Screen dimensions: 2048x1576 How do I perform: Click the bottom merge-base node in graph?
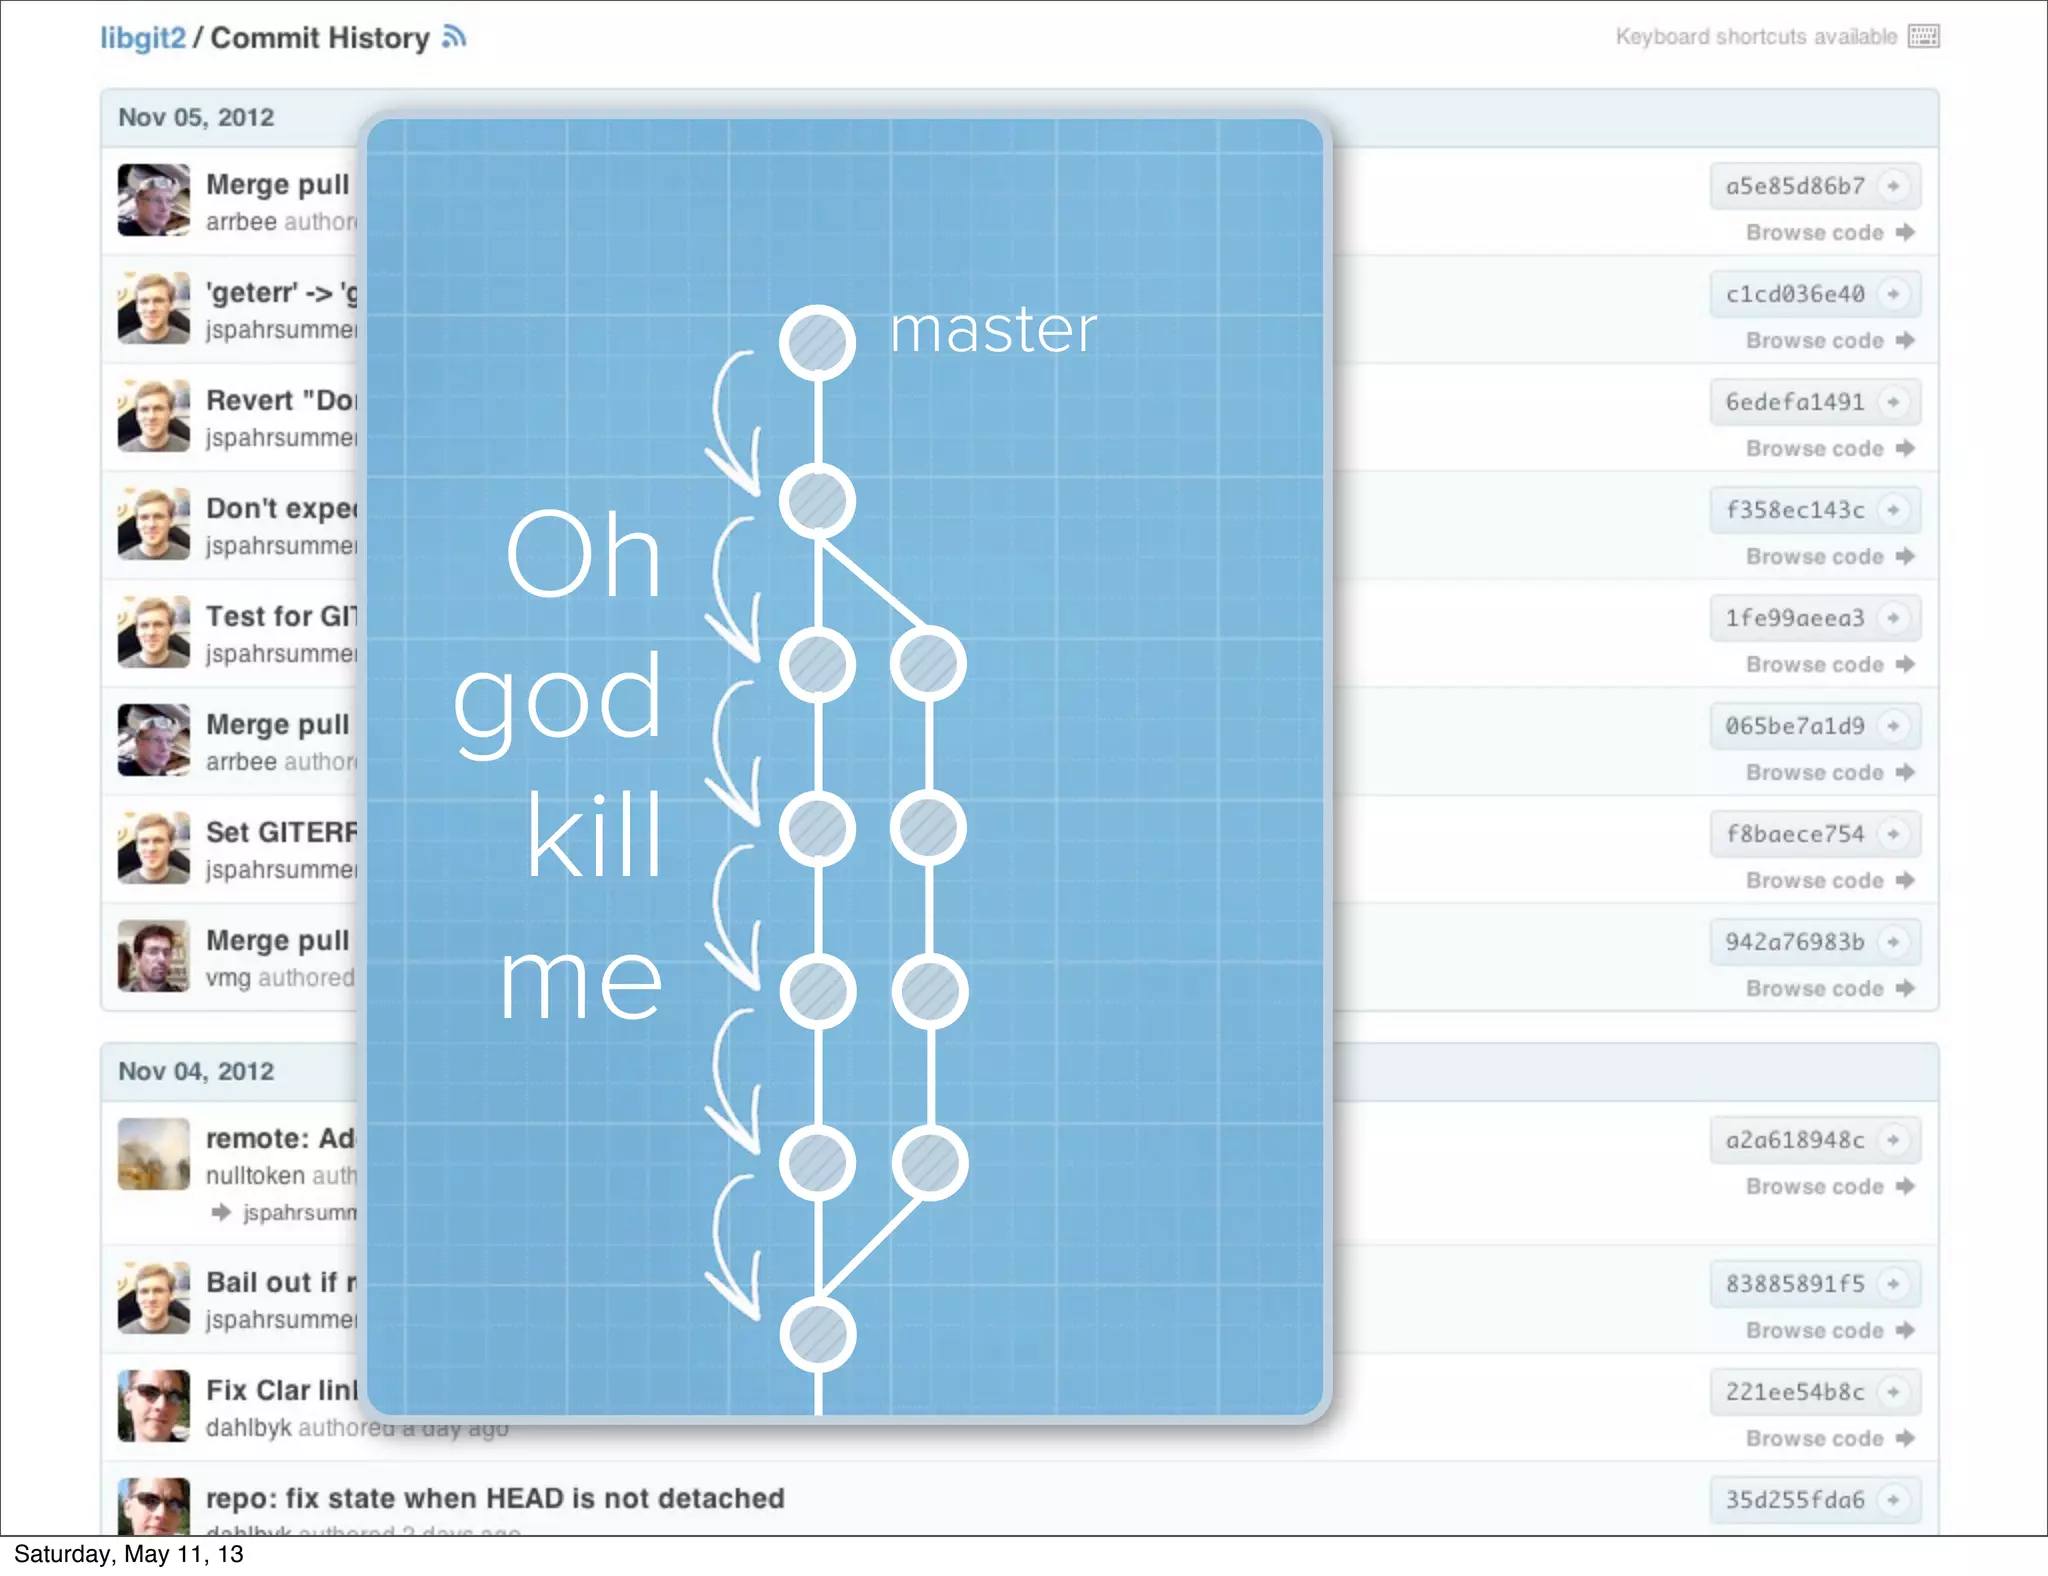point(817,1335)
